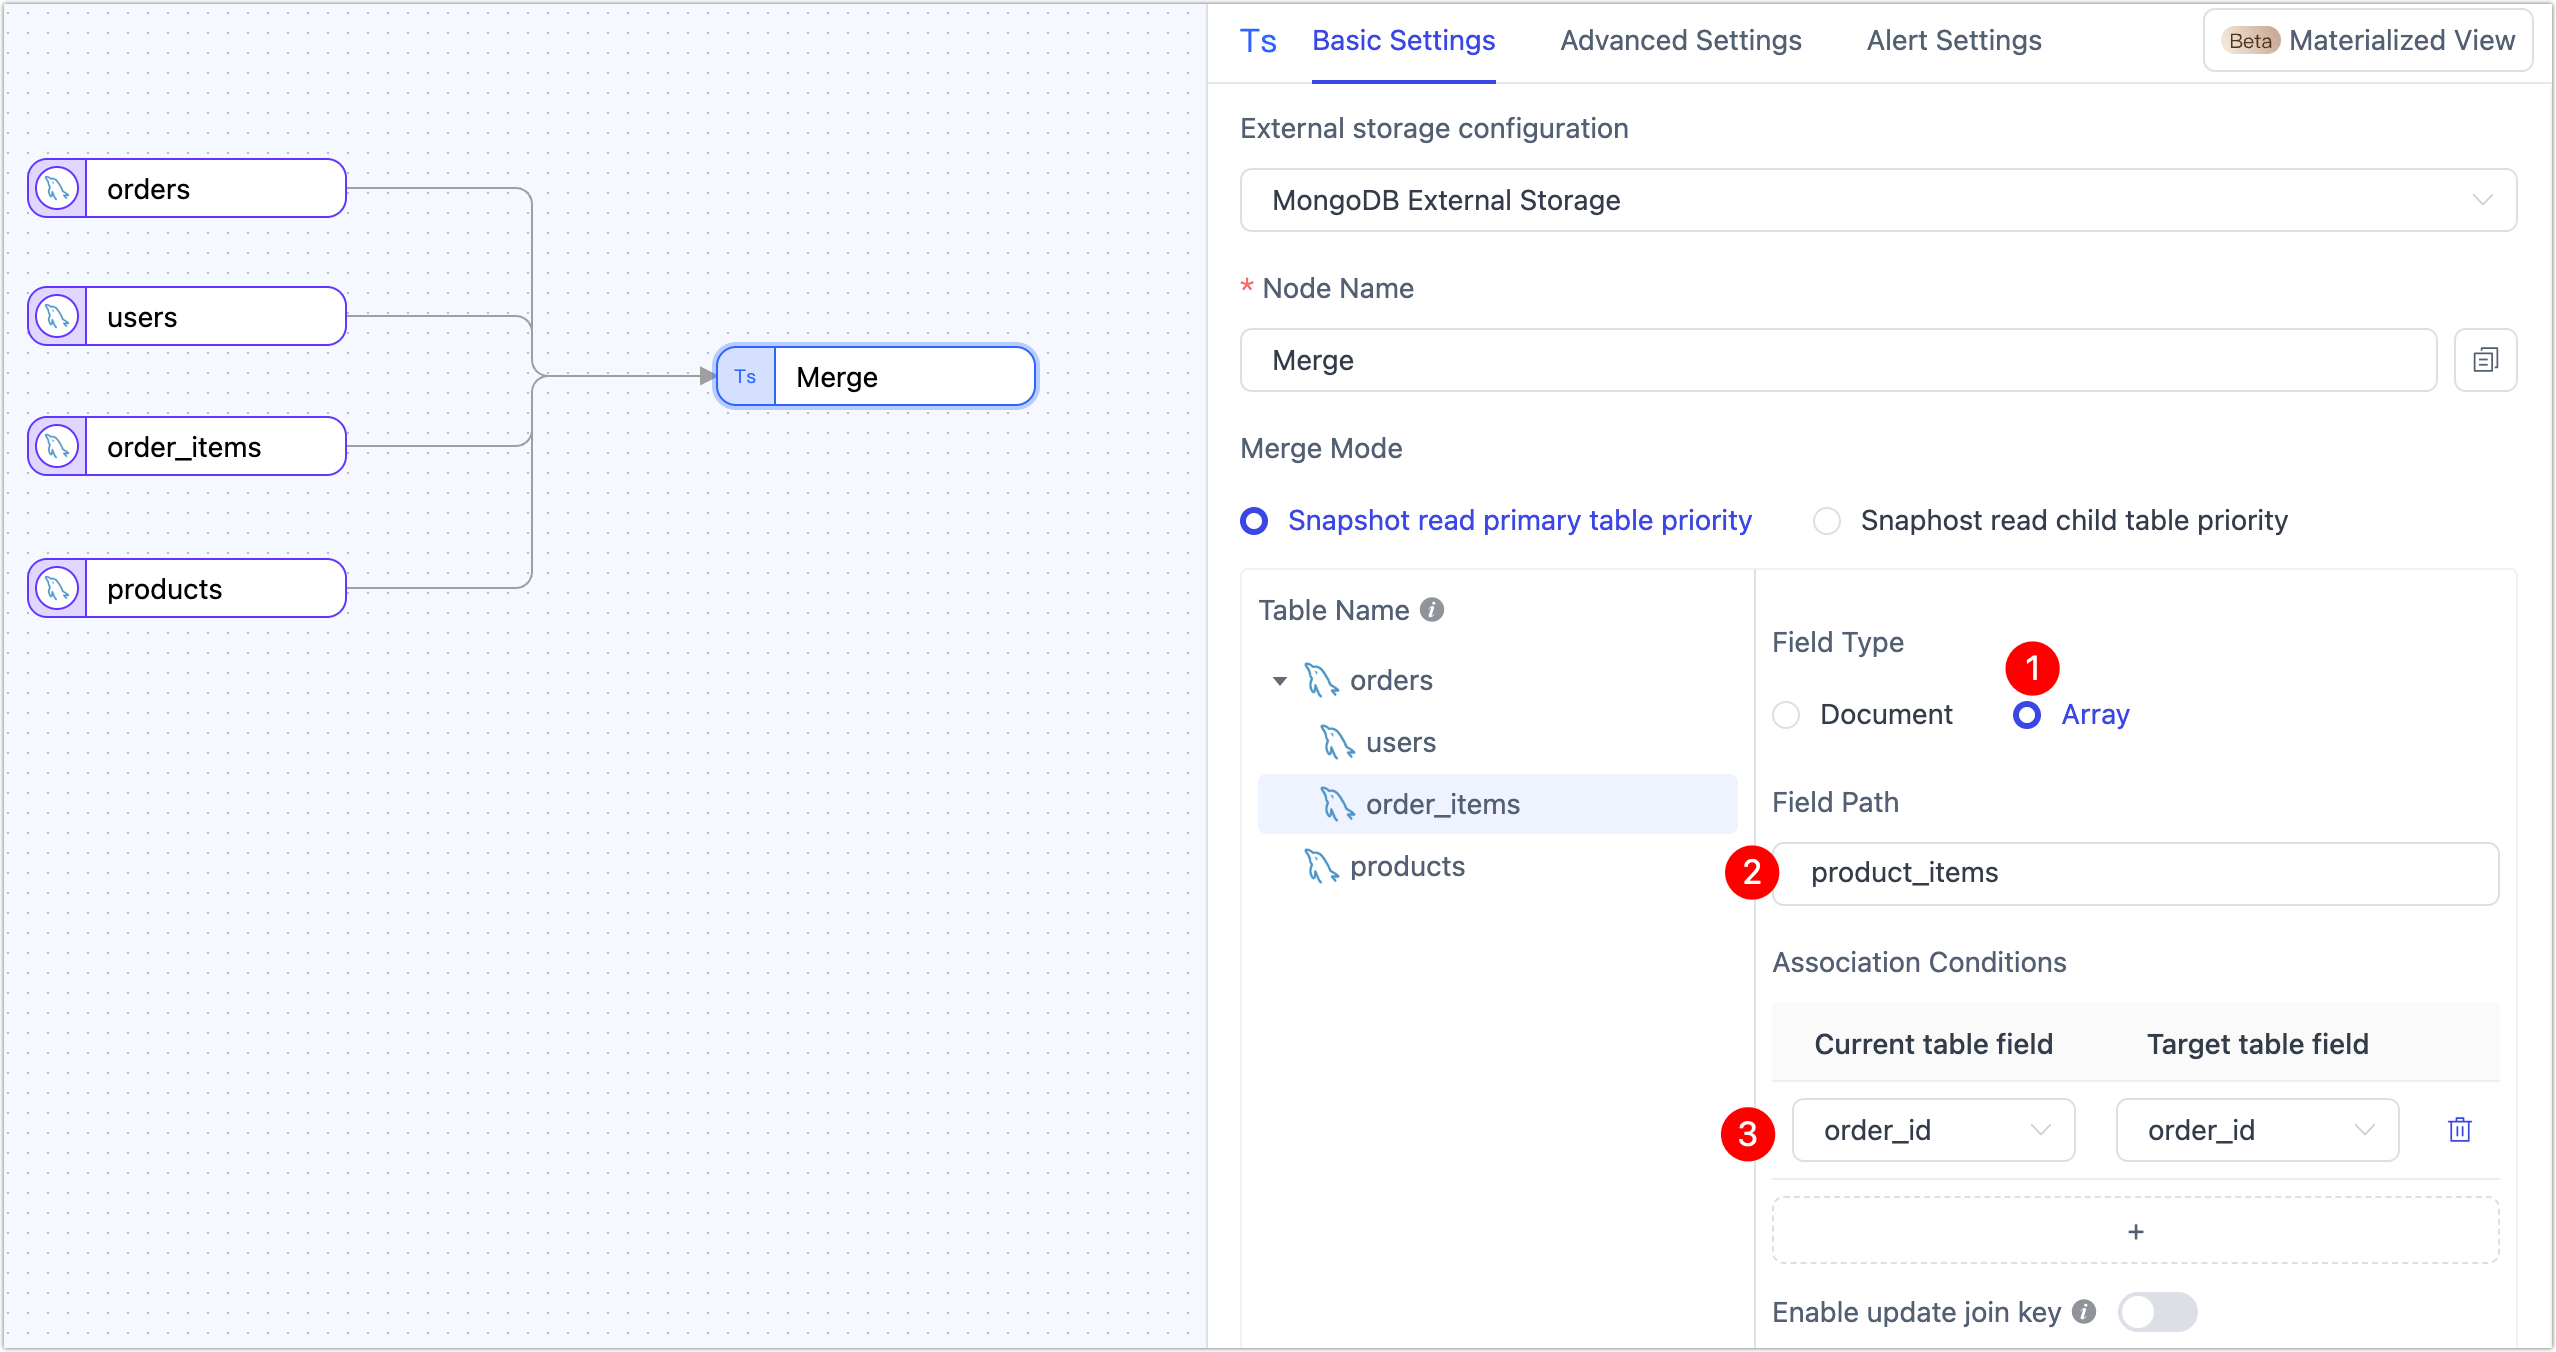The height and width of the screenshot is (1352, 2556).
Task: Add a new association condition row
Action: [x=2135, y=1232]
